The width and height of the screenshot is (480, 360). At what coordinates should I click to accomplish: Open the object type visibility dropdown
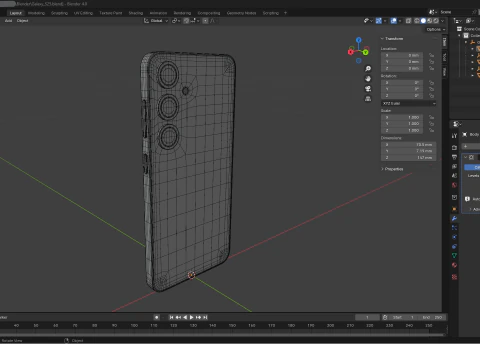[x=368, y=21]
